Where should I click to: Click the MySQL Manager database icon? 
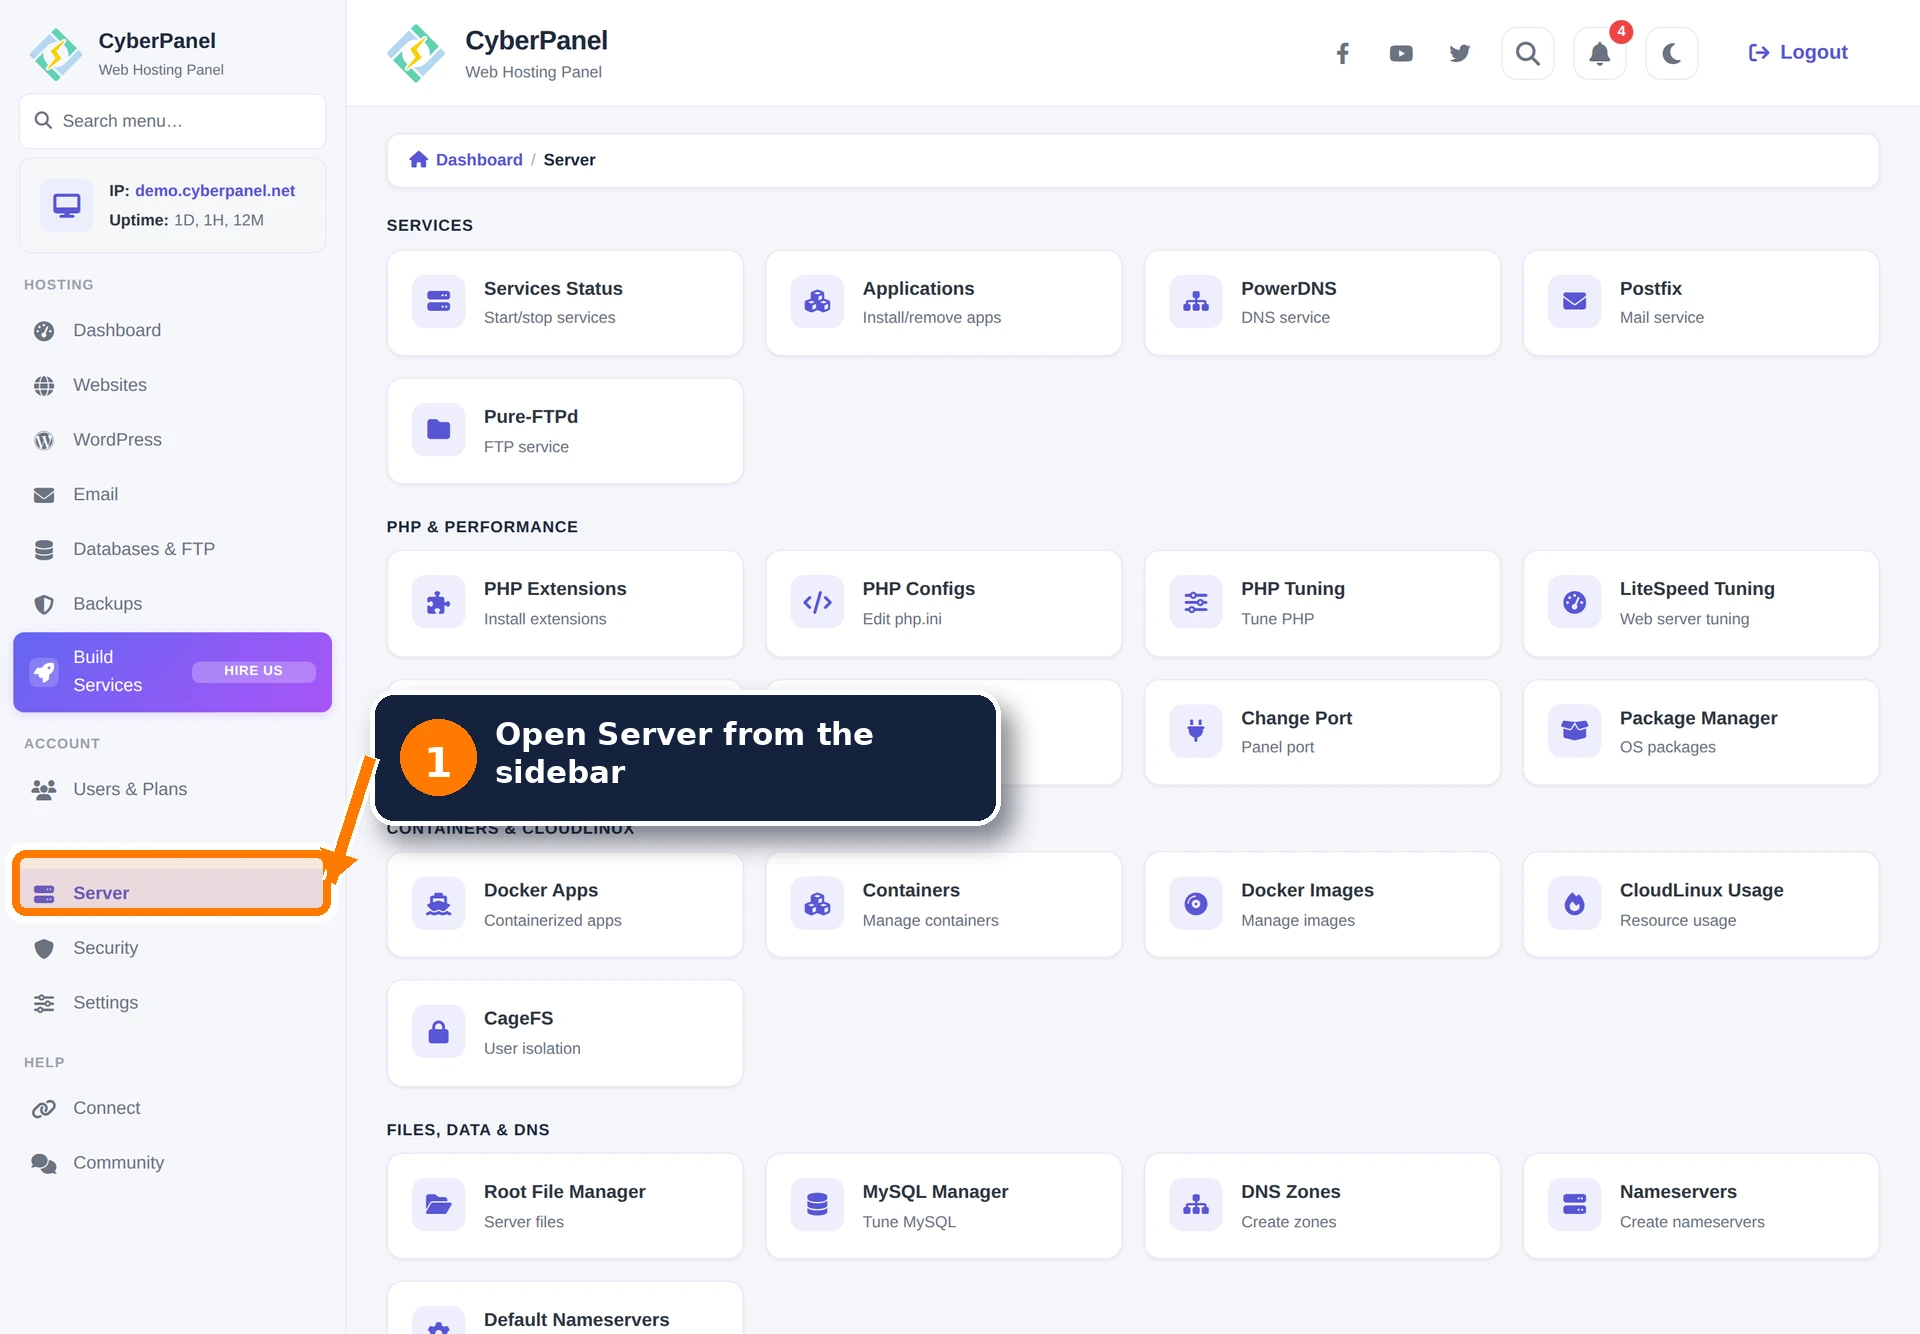[818, 1205]
